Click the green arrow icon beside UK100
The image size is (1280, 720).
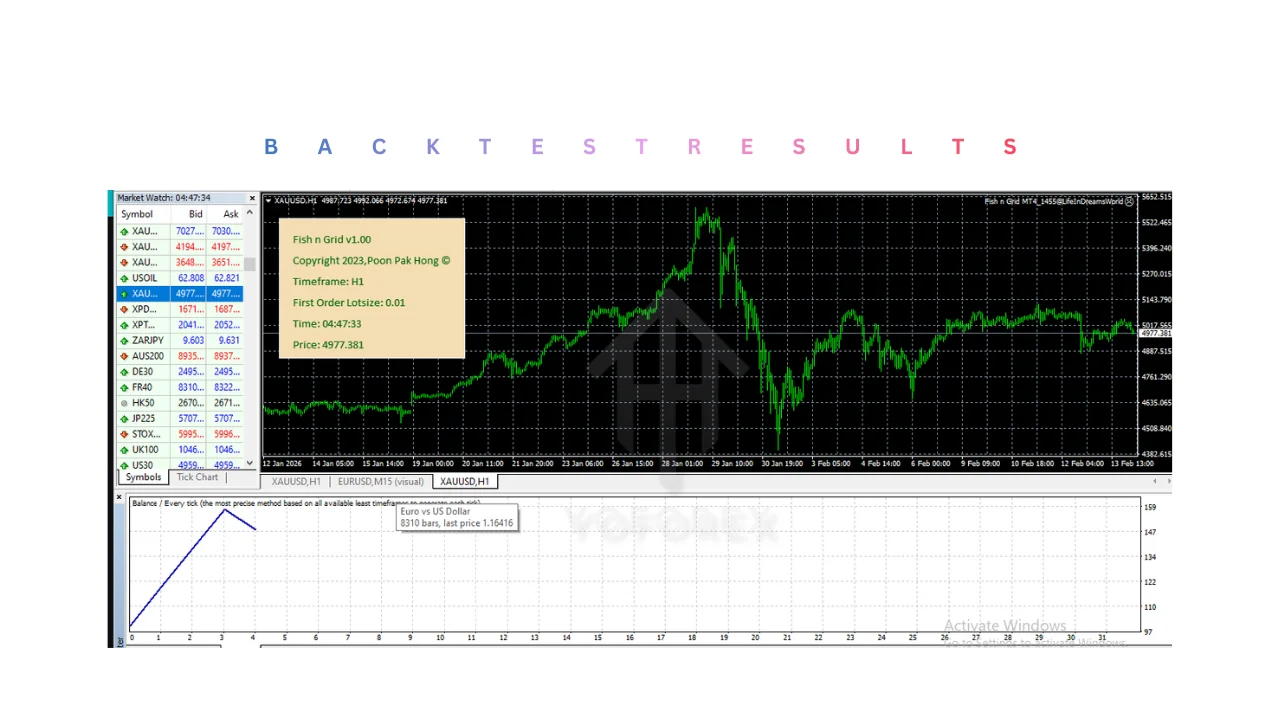point(124,450)
